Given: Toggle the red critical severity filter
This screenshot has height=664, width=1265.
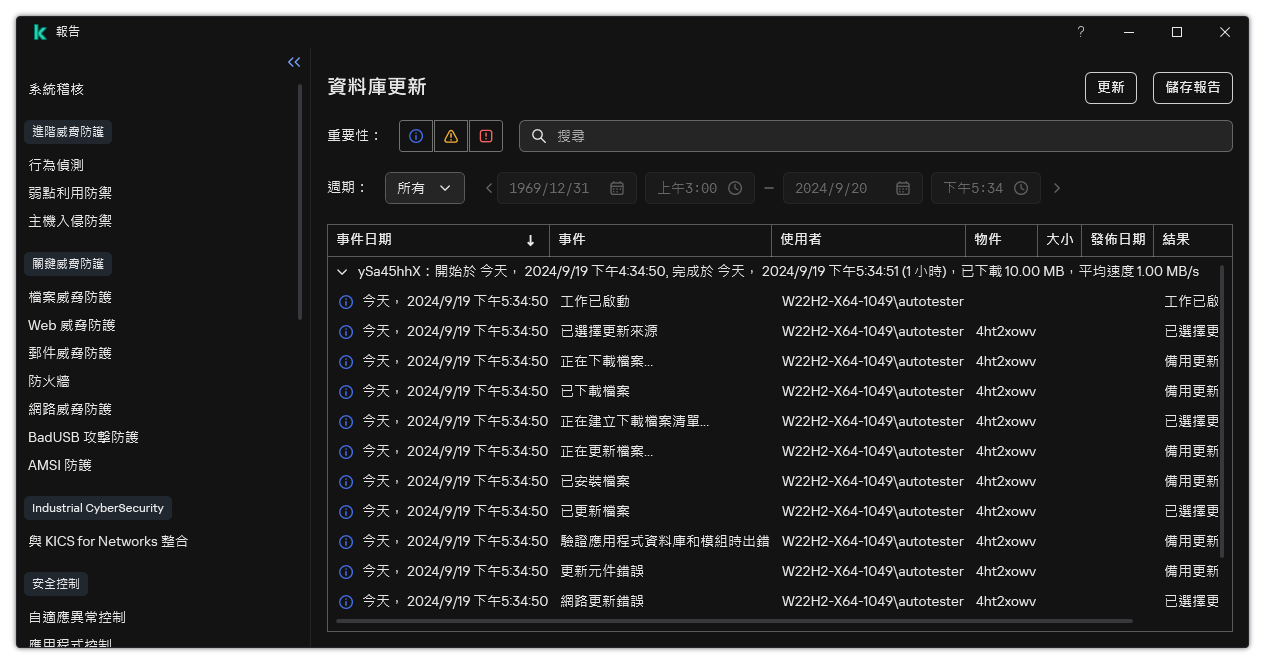Looking at the screenshot, I should pos(486,135).
